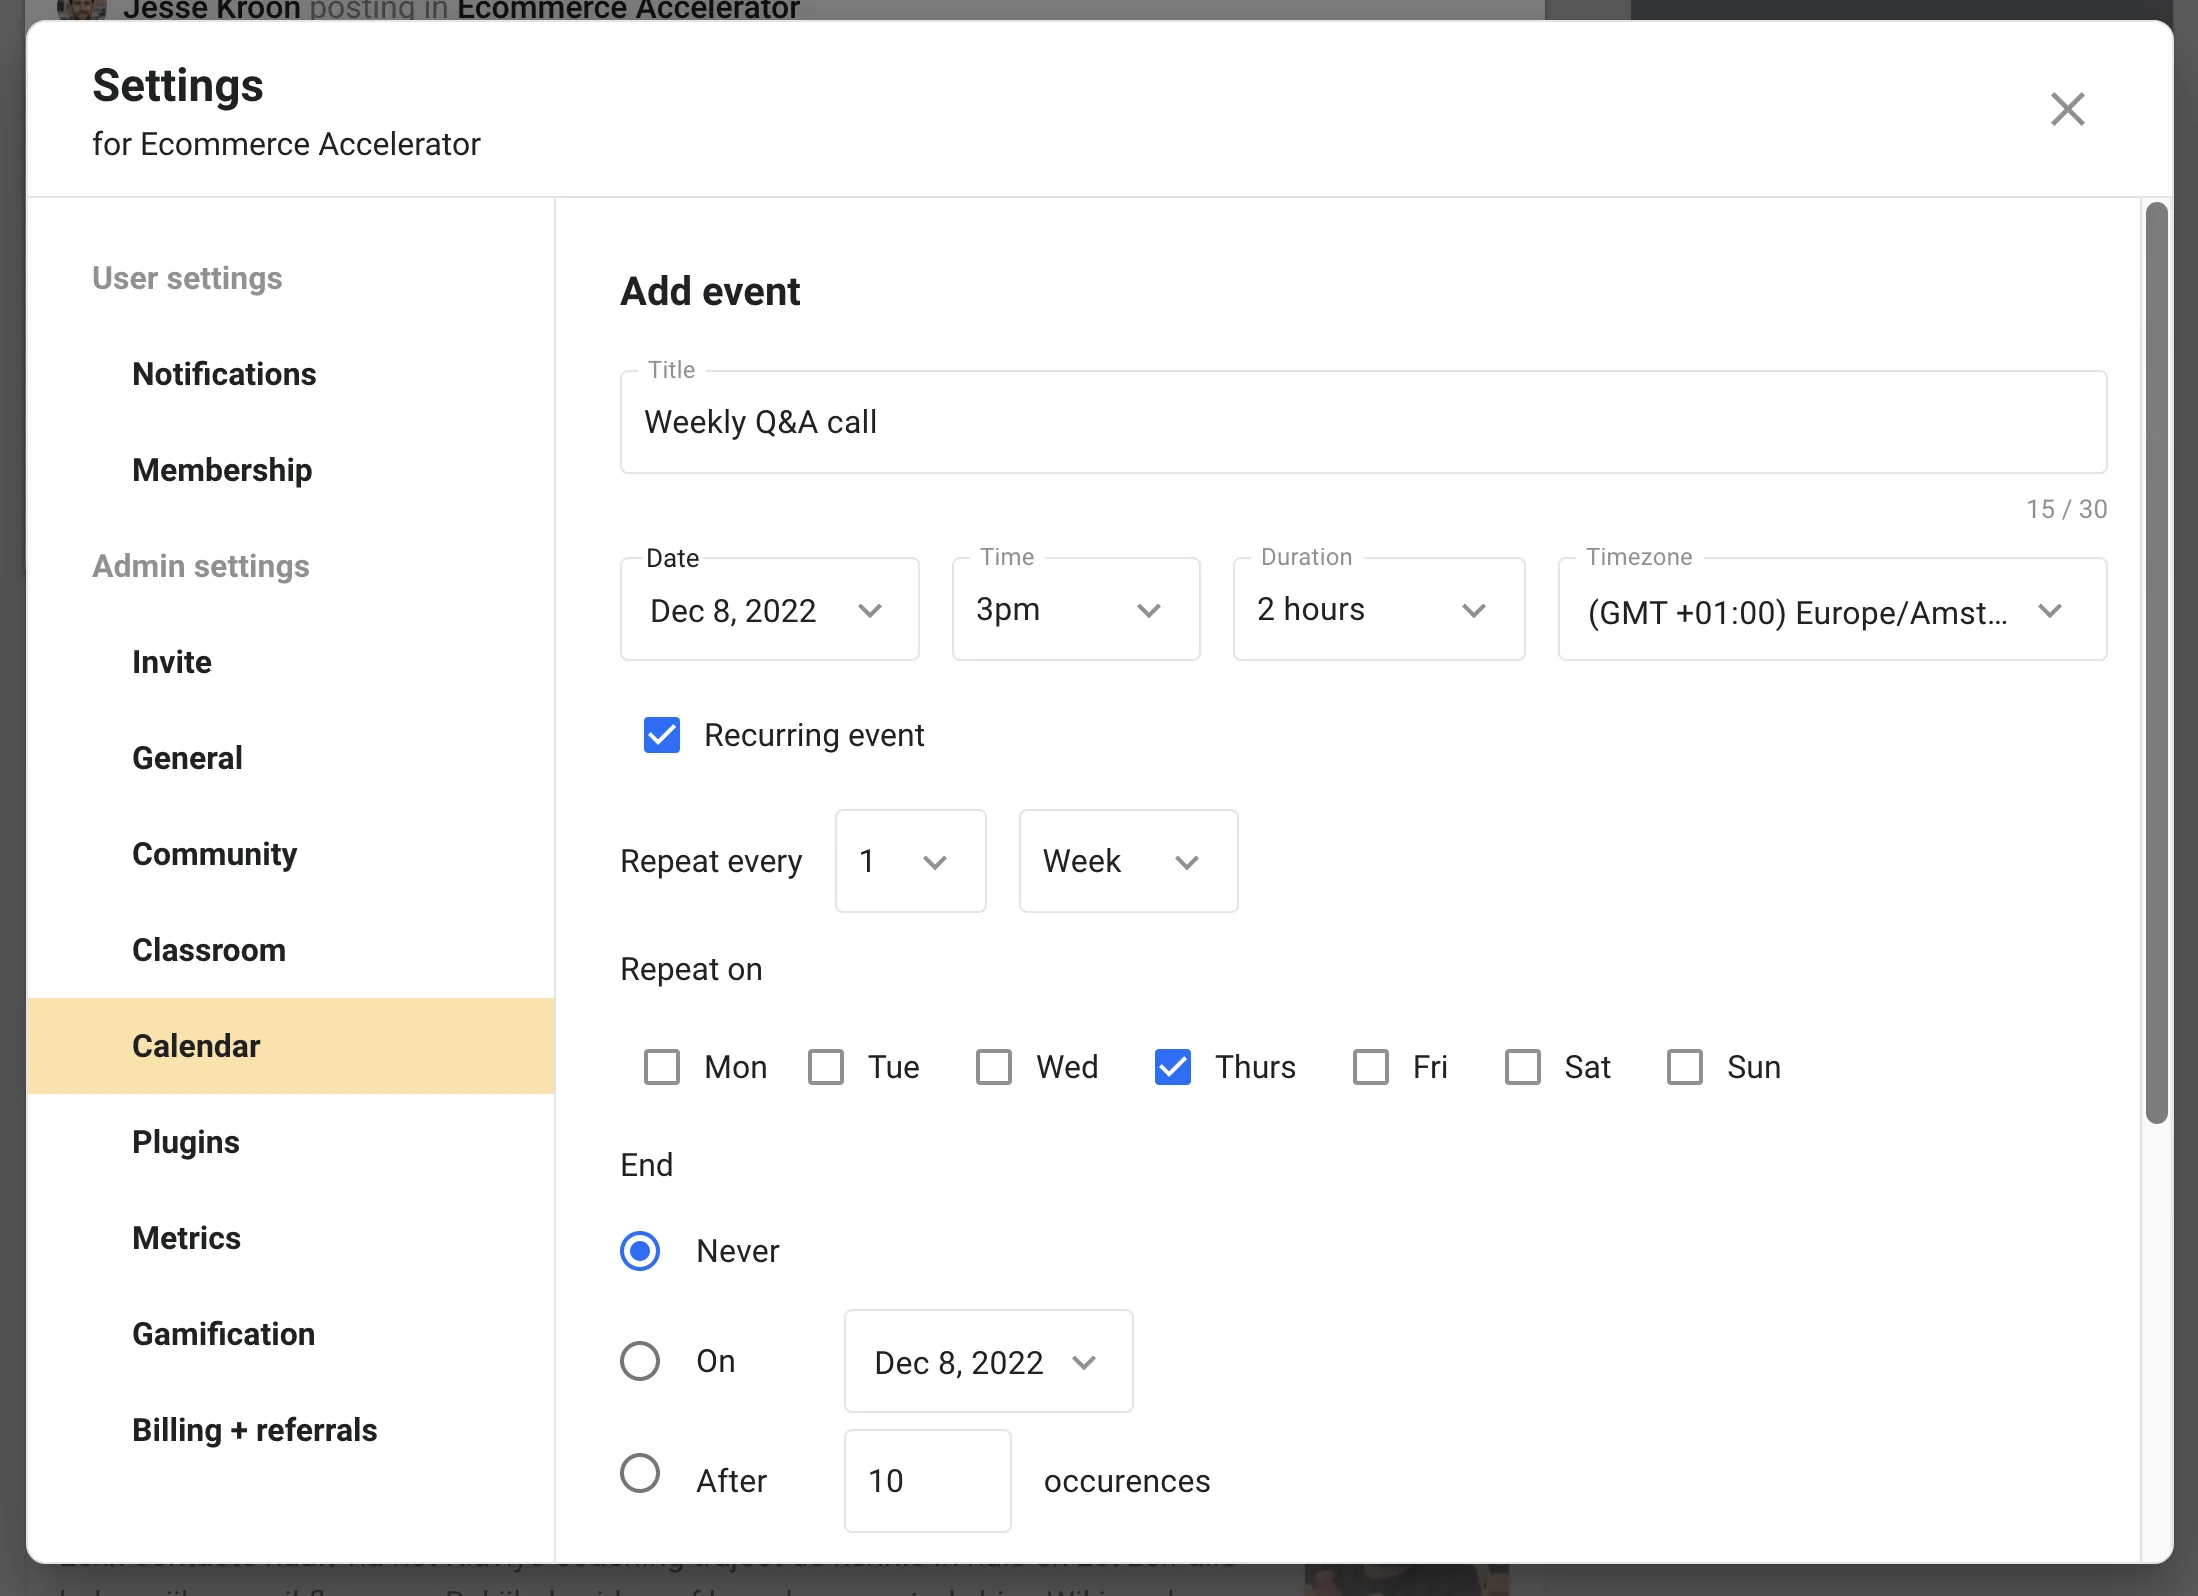The image size is (2198, 1596).
Task: Enable repeat on Saturday
Action: click(x=1523, y=1067)
